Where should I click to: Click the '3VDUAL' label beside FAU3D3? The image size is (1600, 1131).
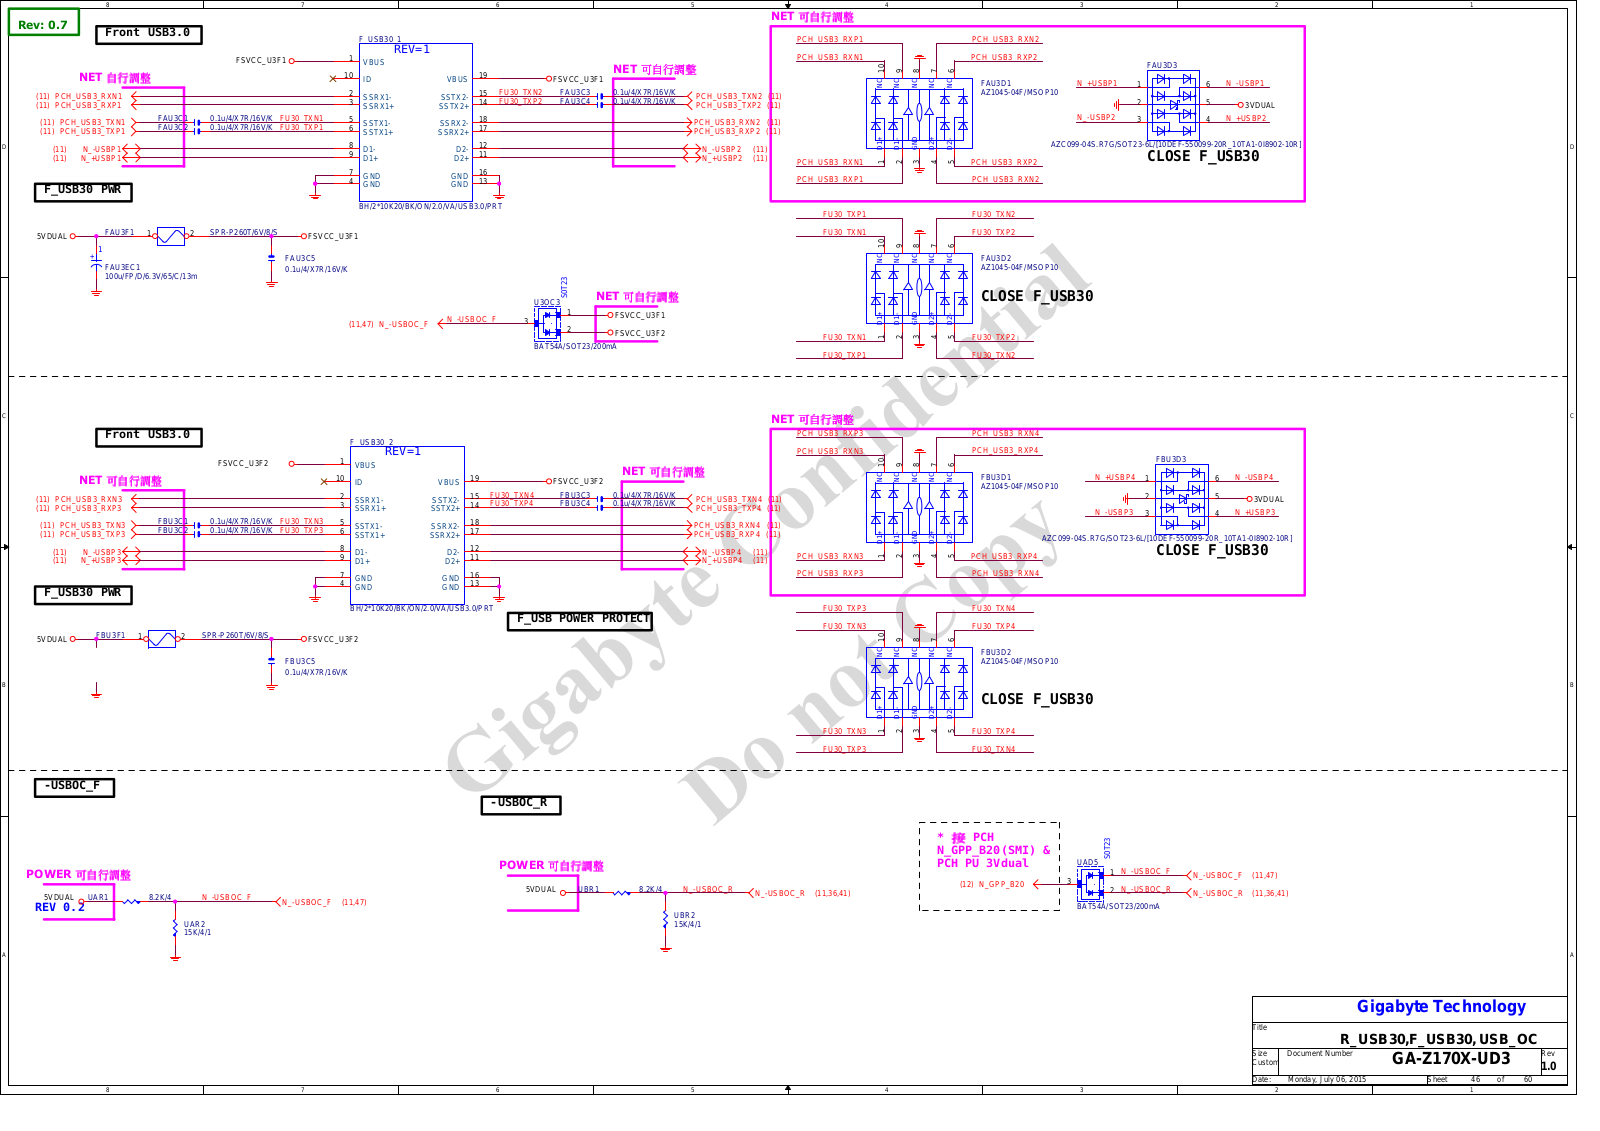[x=1259, y=105]
